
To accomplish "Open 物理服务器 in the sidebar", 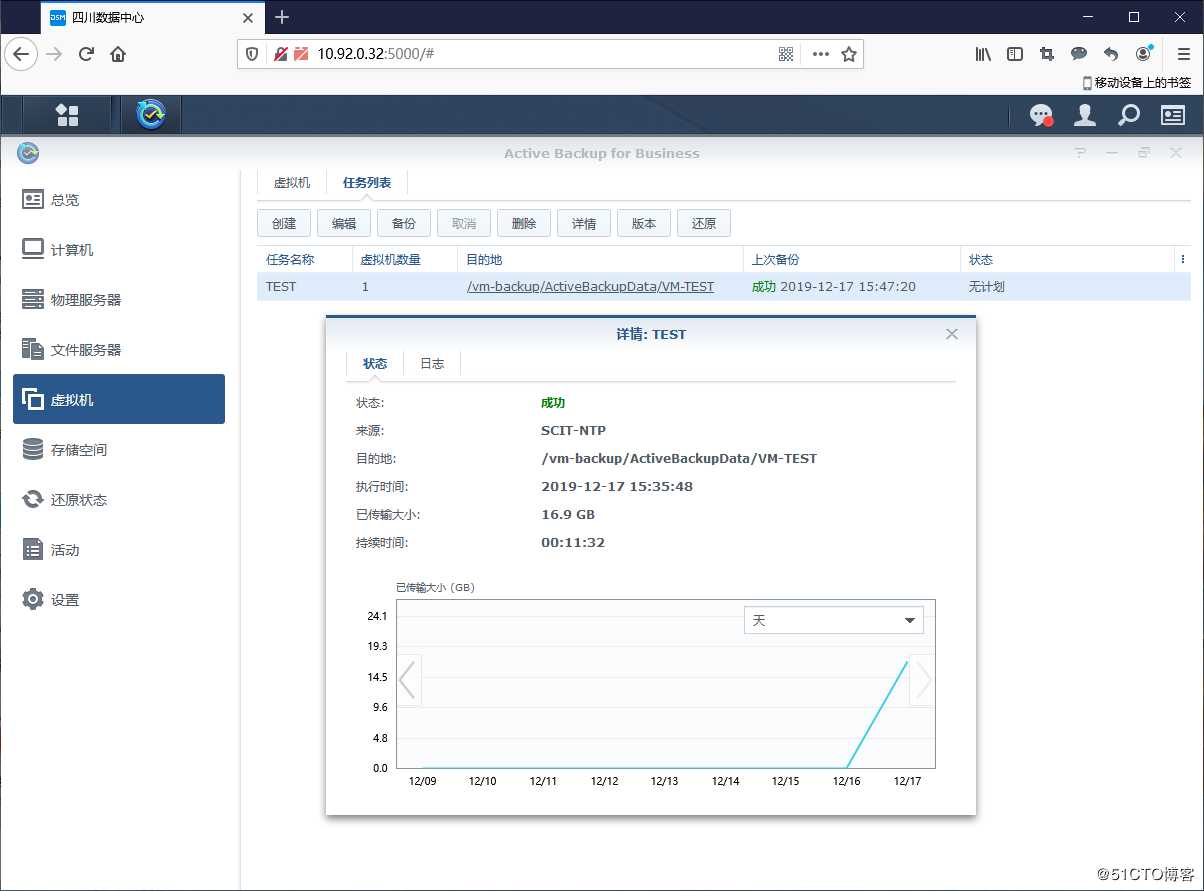I will pyautogui.click(x=119, y=299).
